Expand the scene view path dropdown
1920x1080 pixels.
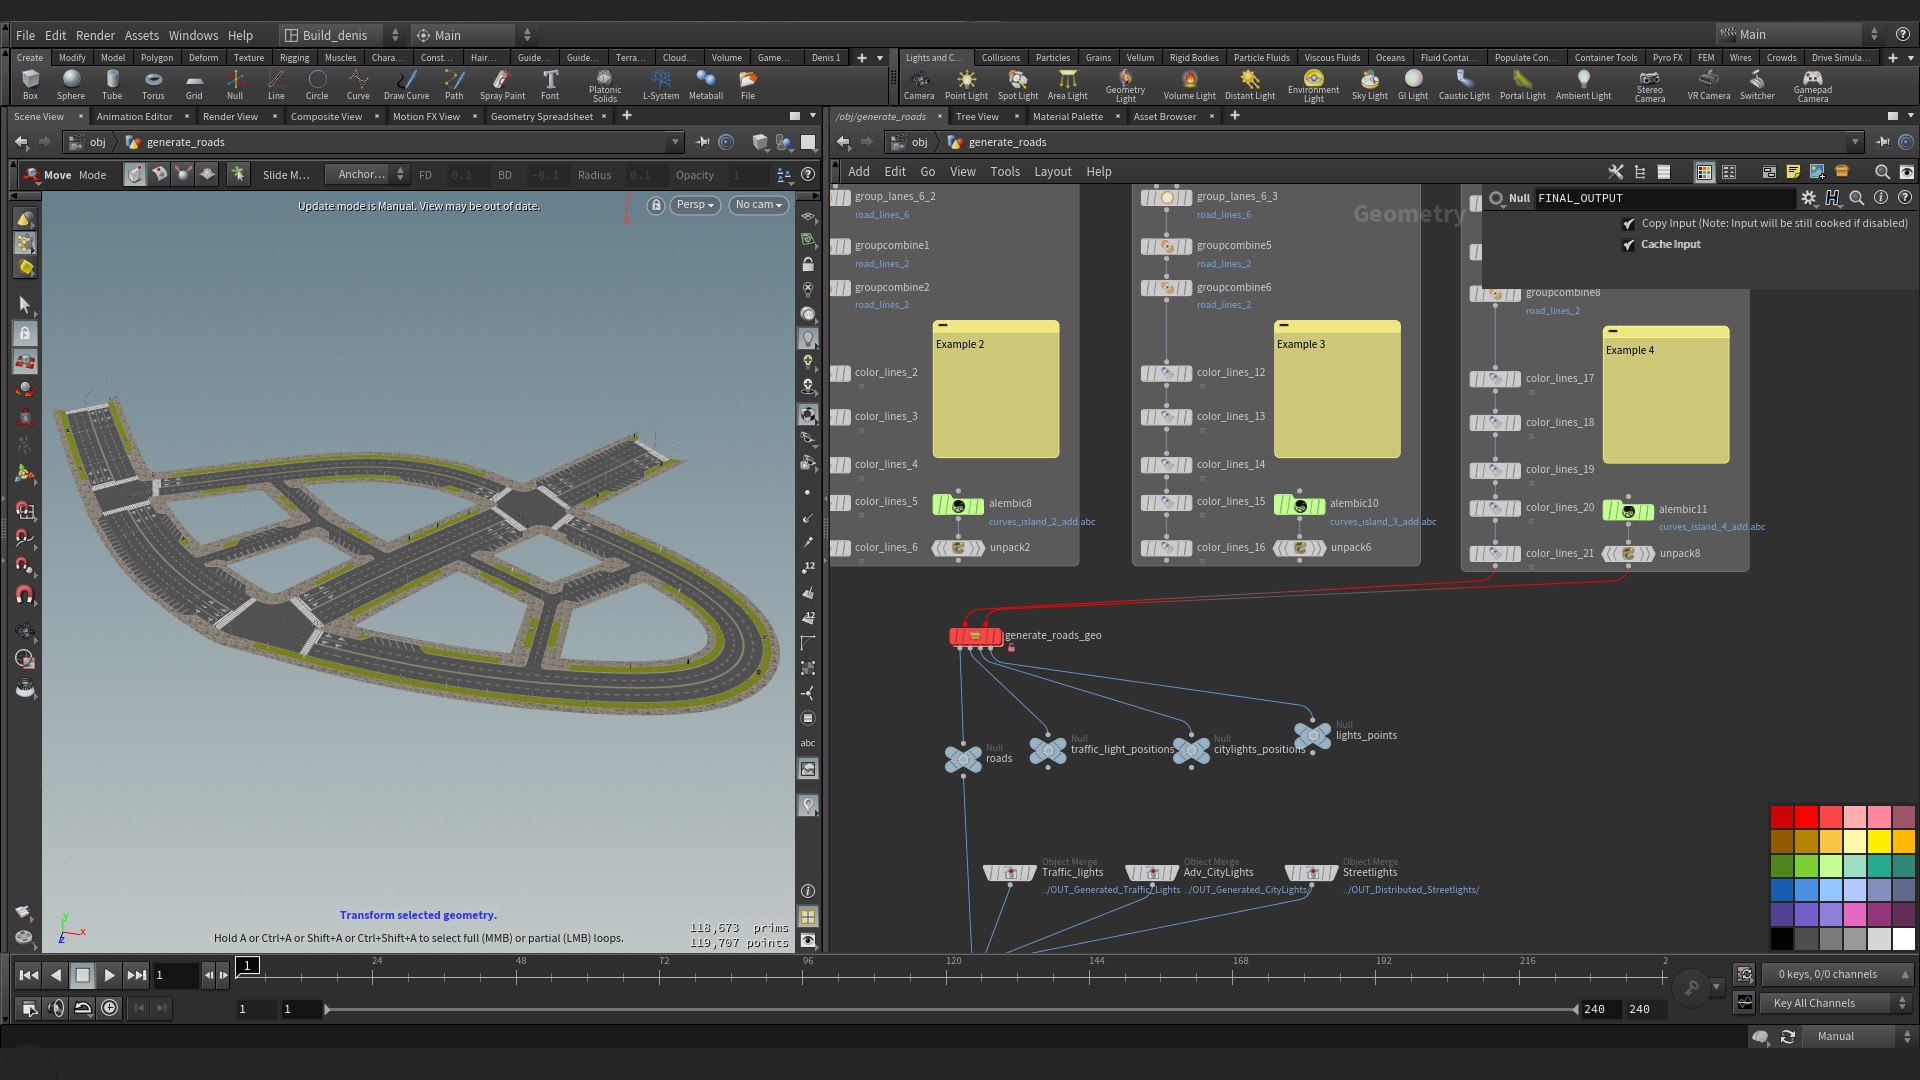pyautogui.click(x=675, y=142)
